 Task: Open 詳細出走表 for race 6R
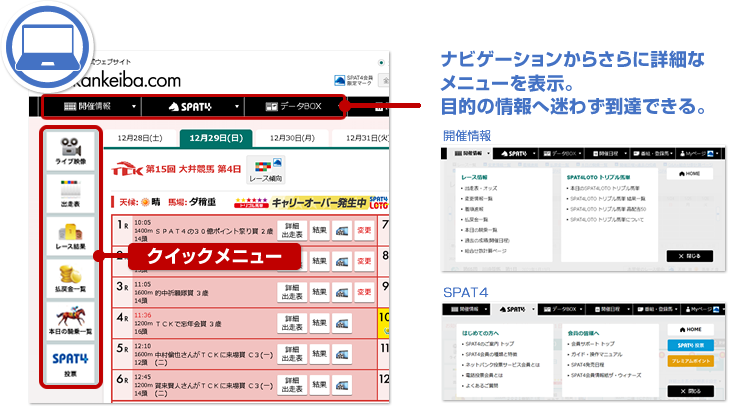tap(292, 385)
